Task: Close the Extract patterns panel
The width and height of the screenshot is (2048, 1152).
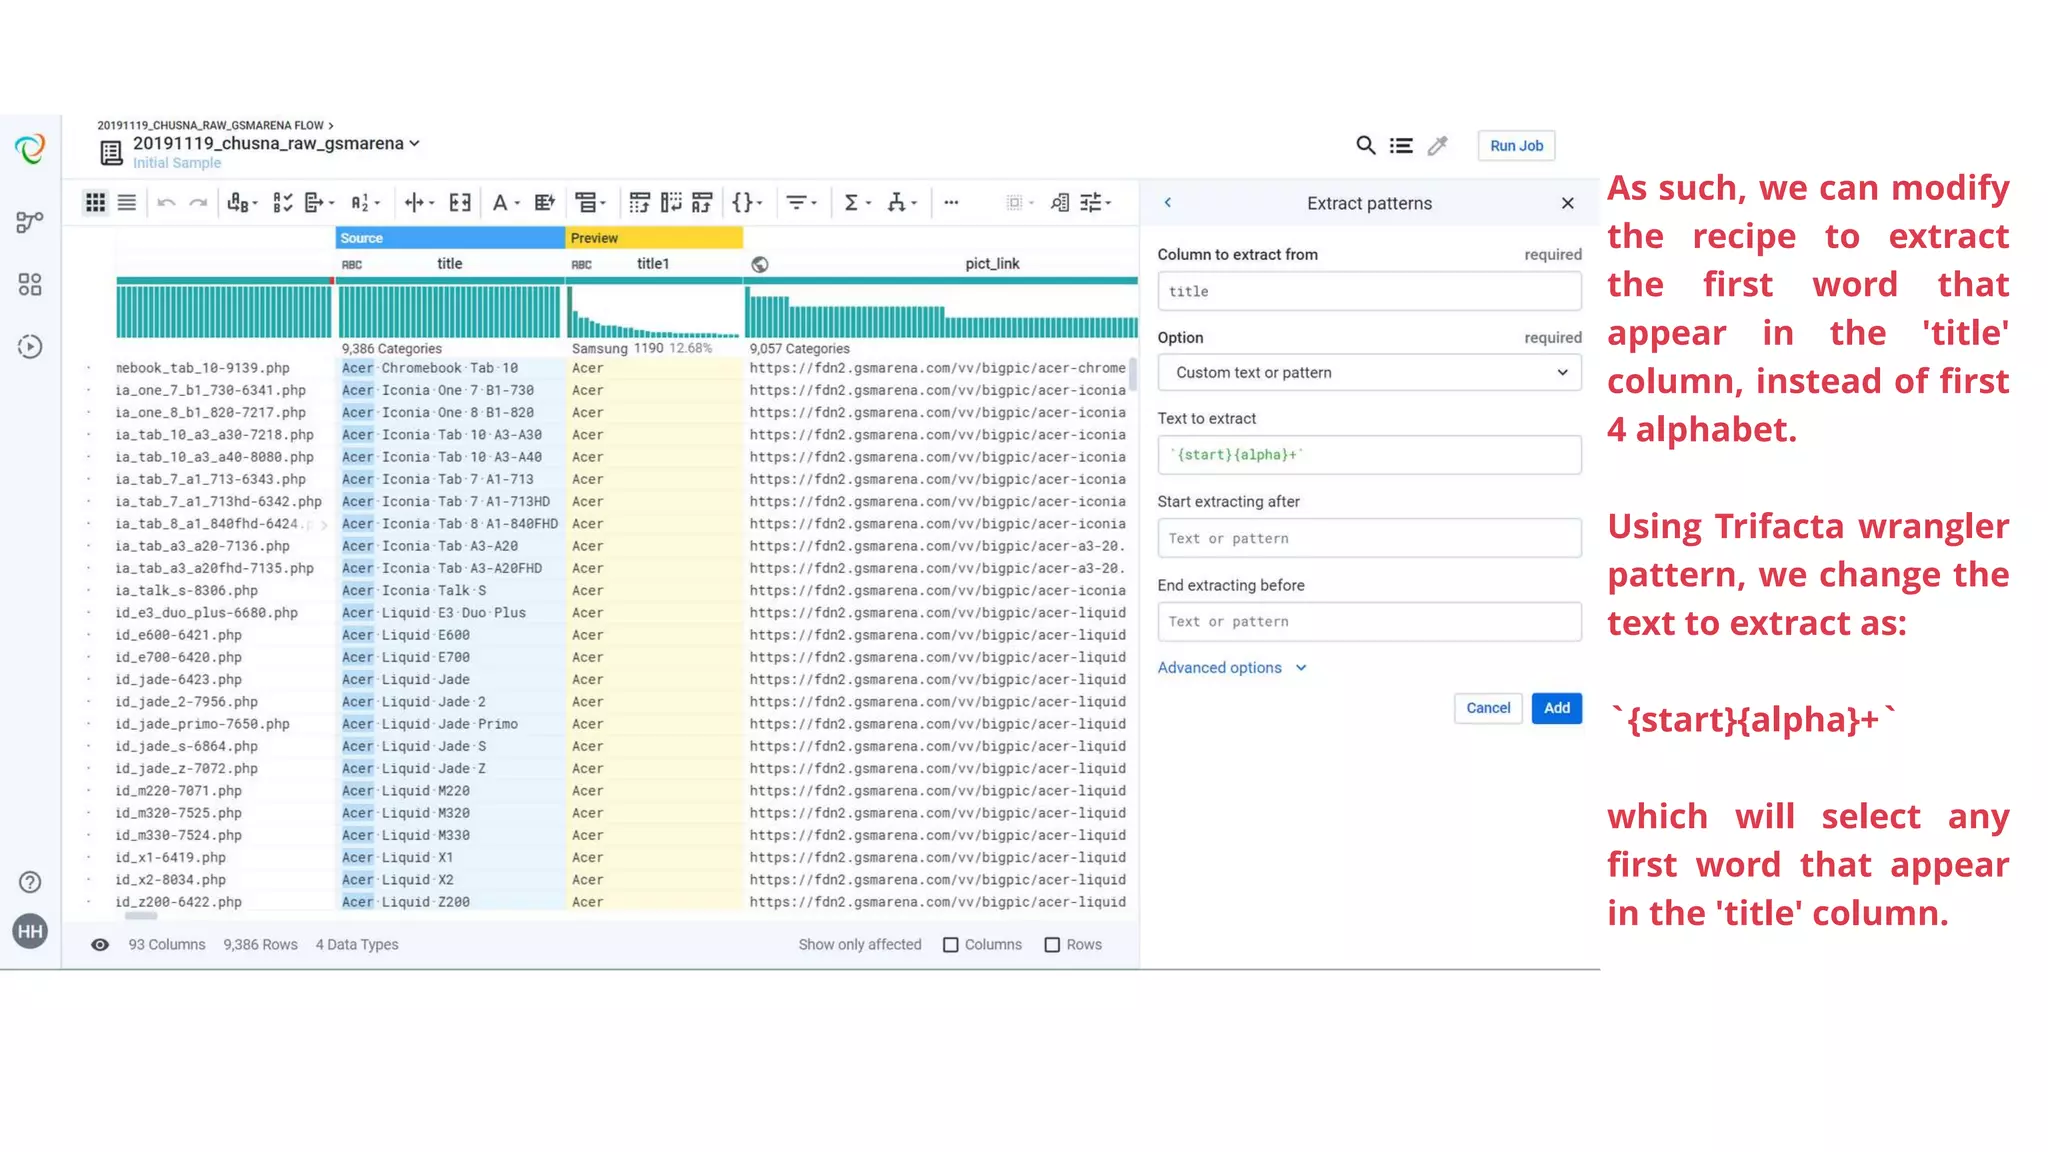Action: 1567,203
